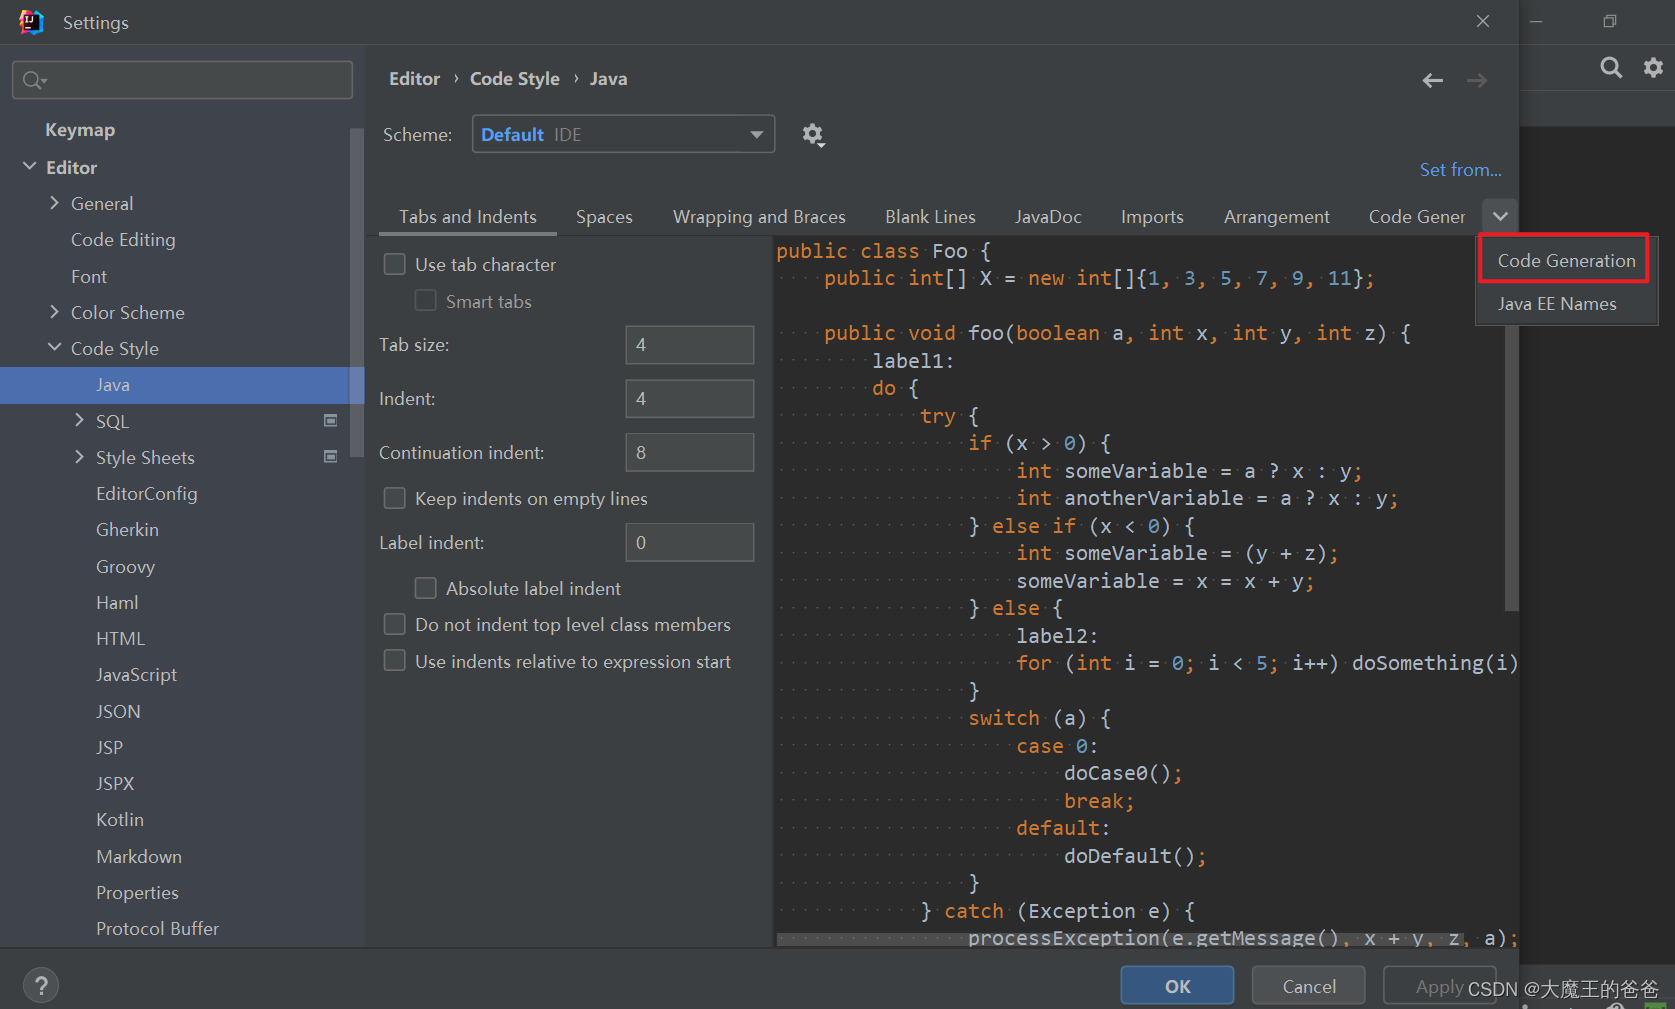The image size is (1675, 1009).
Task: Click the project-level marker icon beside Style Sheets
Action: pos(331,457)
